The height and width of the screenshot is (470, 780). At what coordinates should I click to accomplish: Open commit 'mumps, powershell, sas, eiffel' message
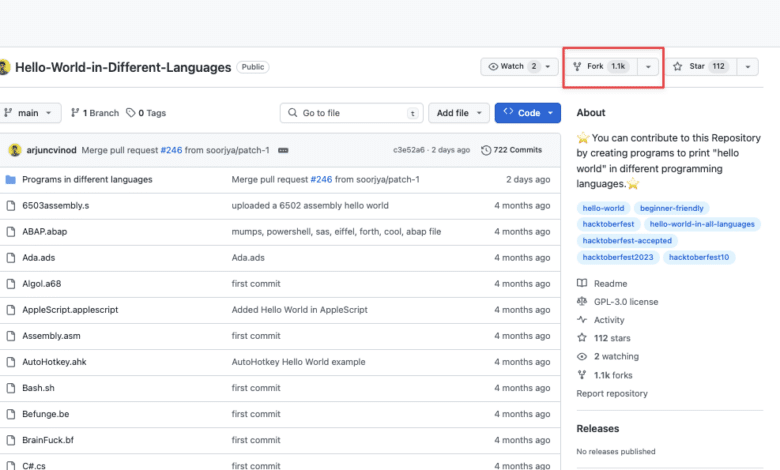[336, 231]
